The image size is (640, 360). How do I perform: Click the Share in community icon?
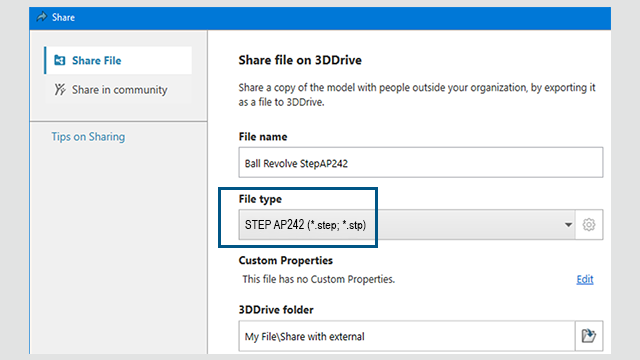60,89
